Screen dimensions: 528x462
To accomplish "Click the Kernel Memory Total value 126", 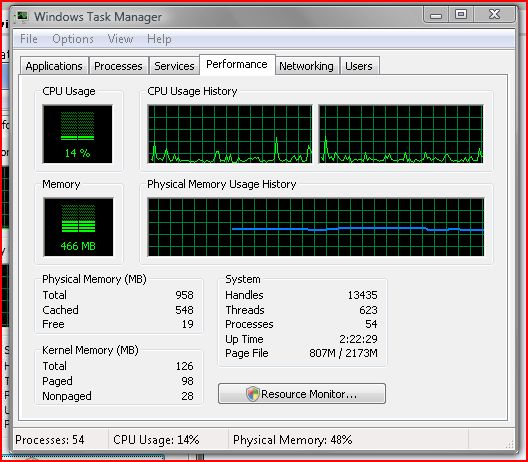I will 185,366.
